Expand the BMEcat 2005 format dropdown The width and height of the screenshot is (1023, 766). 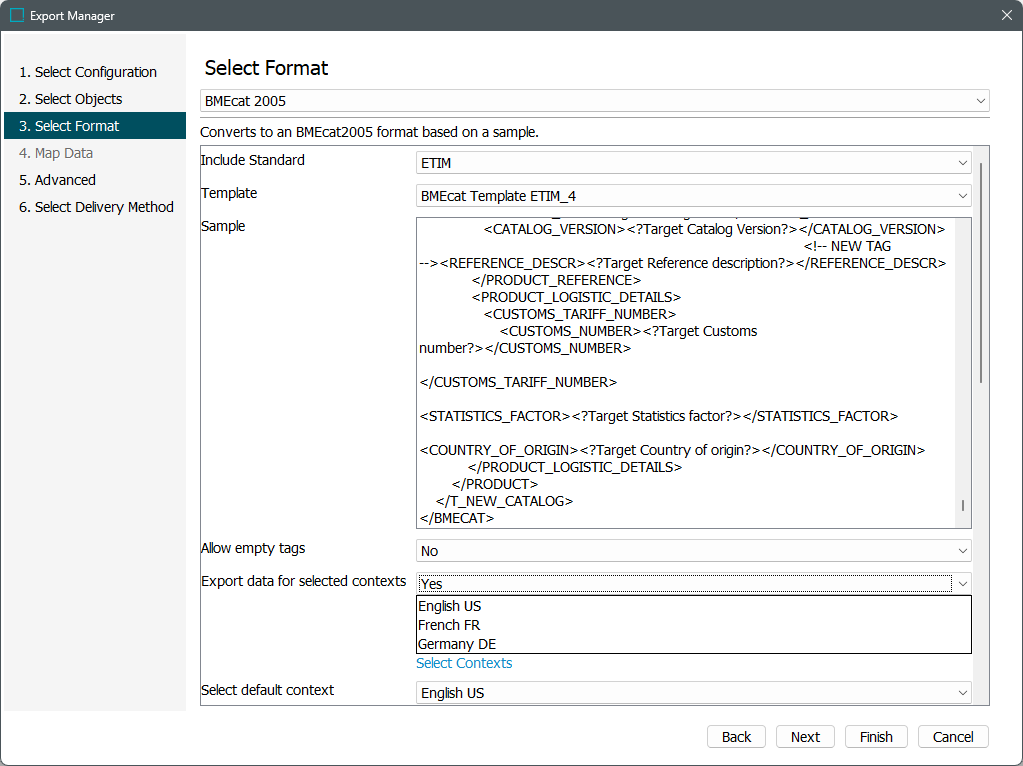(594, 101)
